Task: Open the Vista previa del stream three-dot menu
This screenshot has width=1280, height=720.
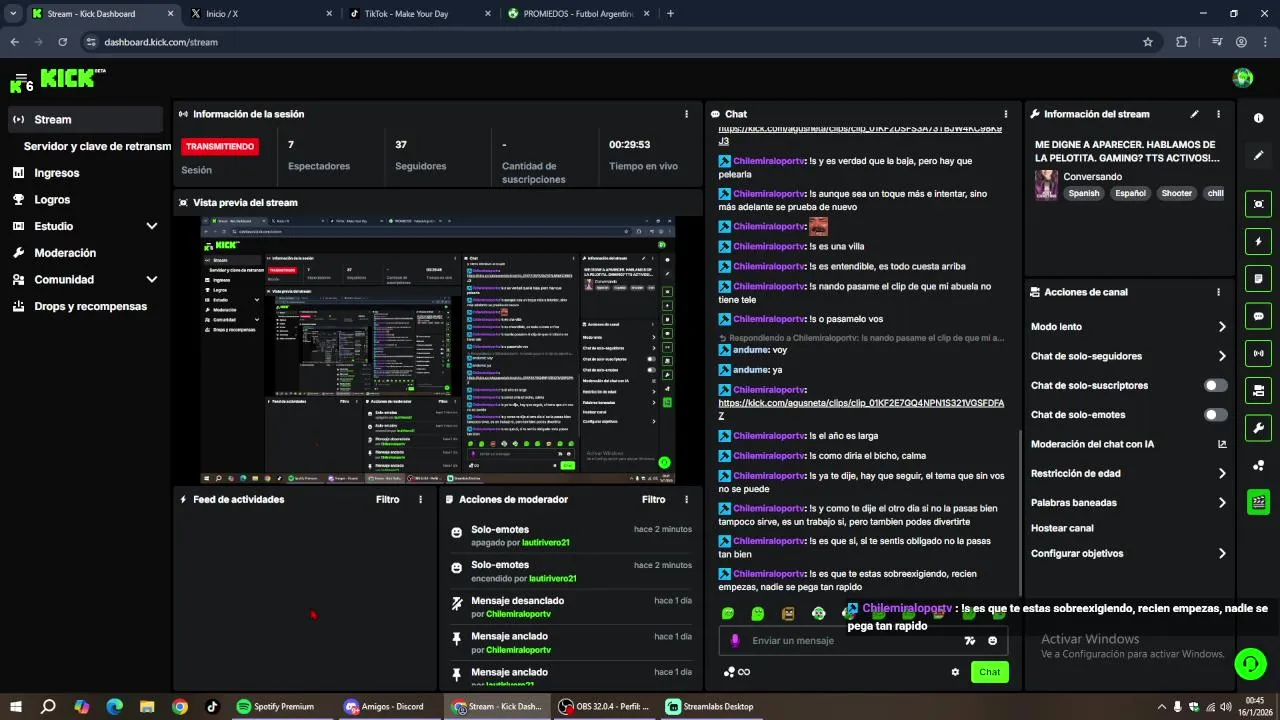Action: (686, 202)
